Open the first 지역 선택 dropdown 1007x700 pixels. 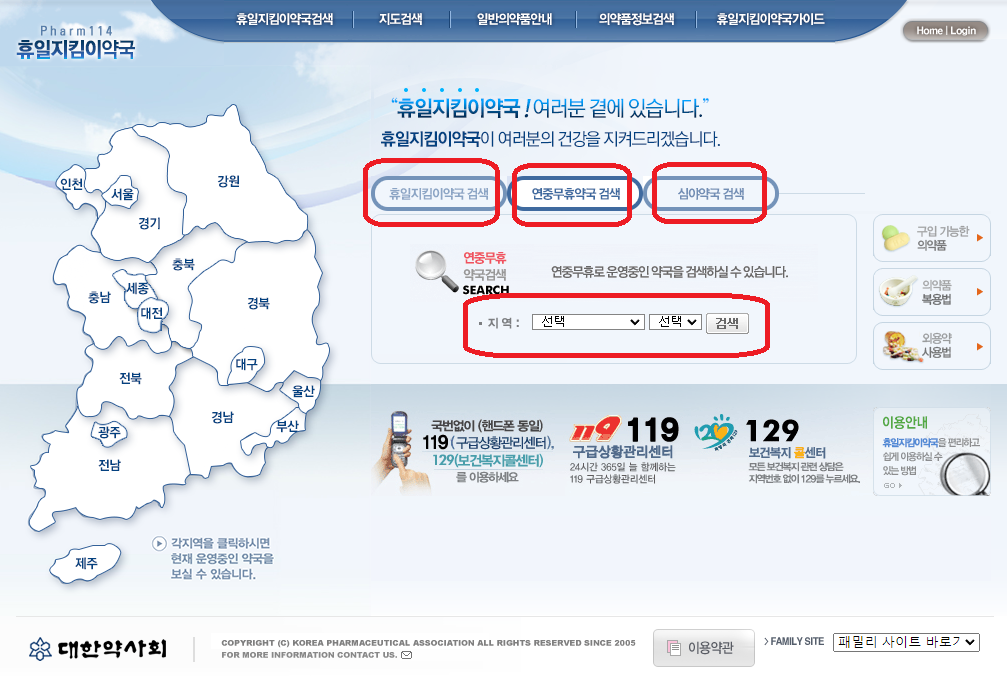click(588, 322)
